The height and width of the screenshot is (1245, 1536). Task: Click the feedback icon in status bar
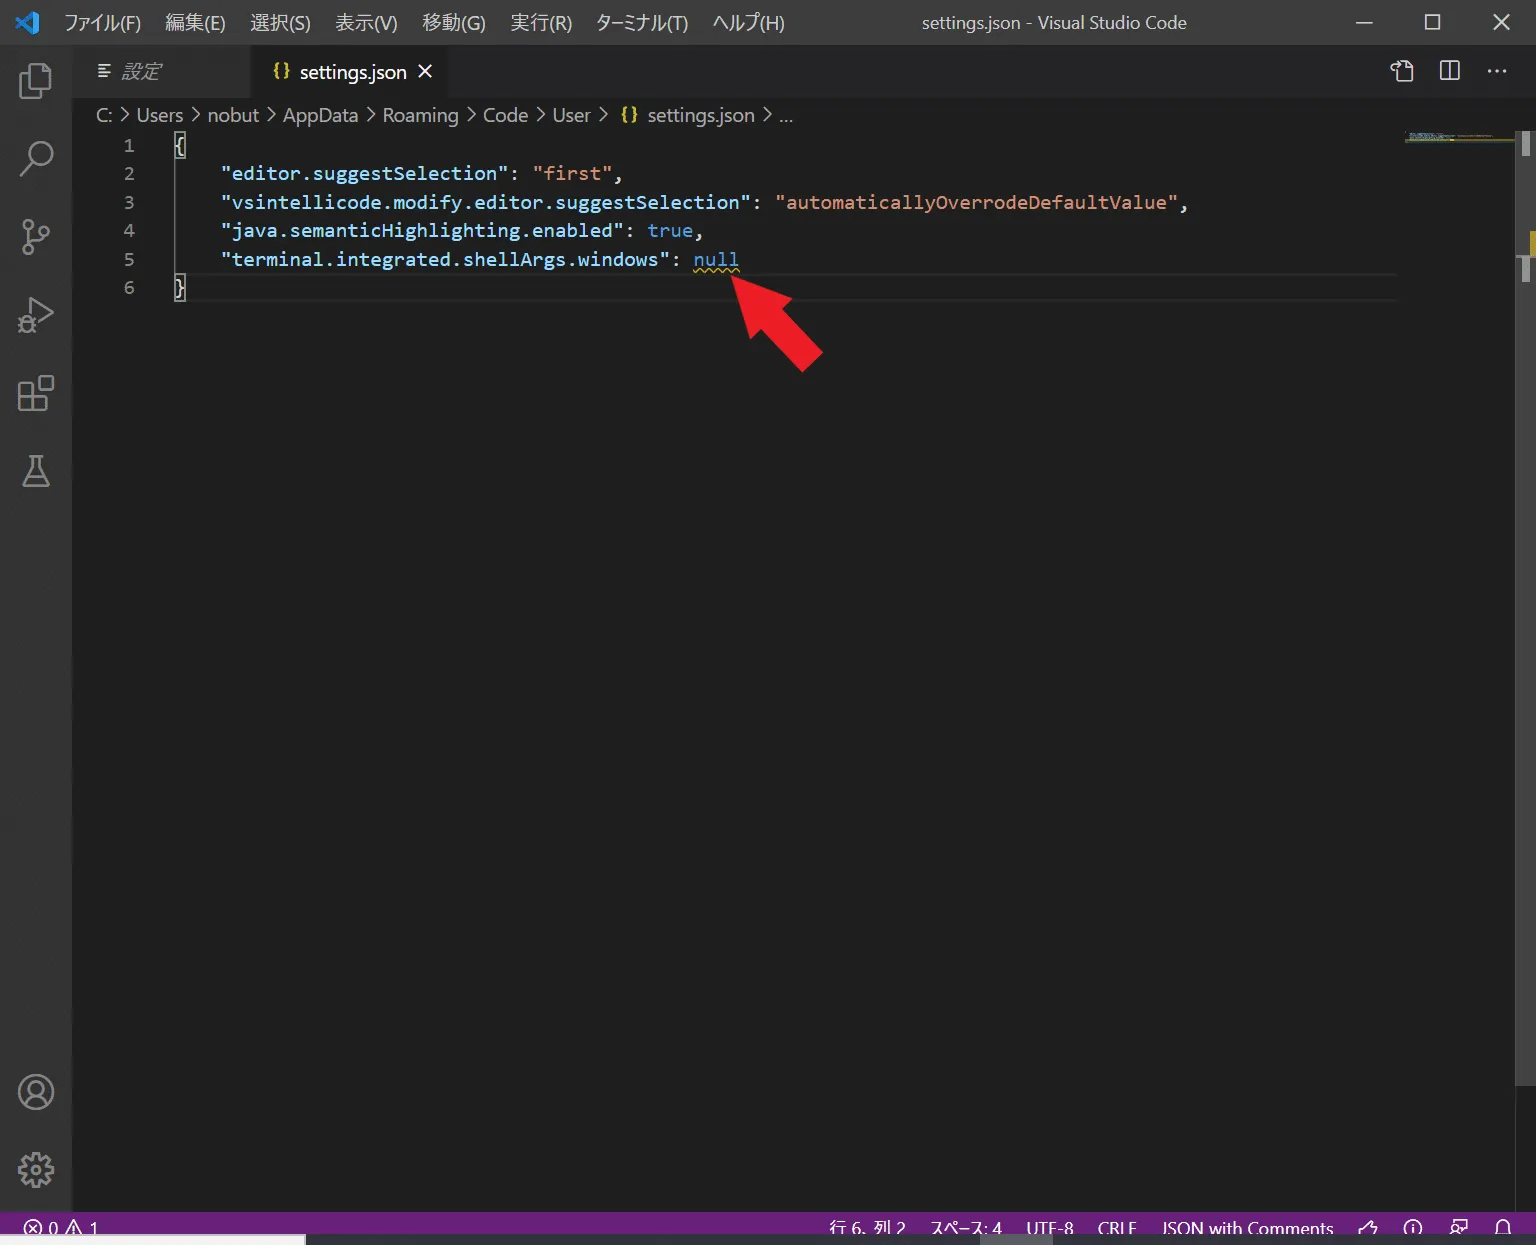point(1459,1228)
